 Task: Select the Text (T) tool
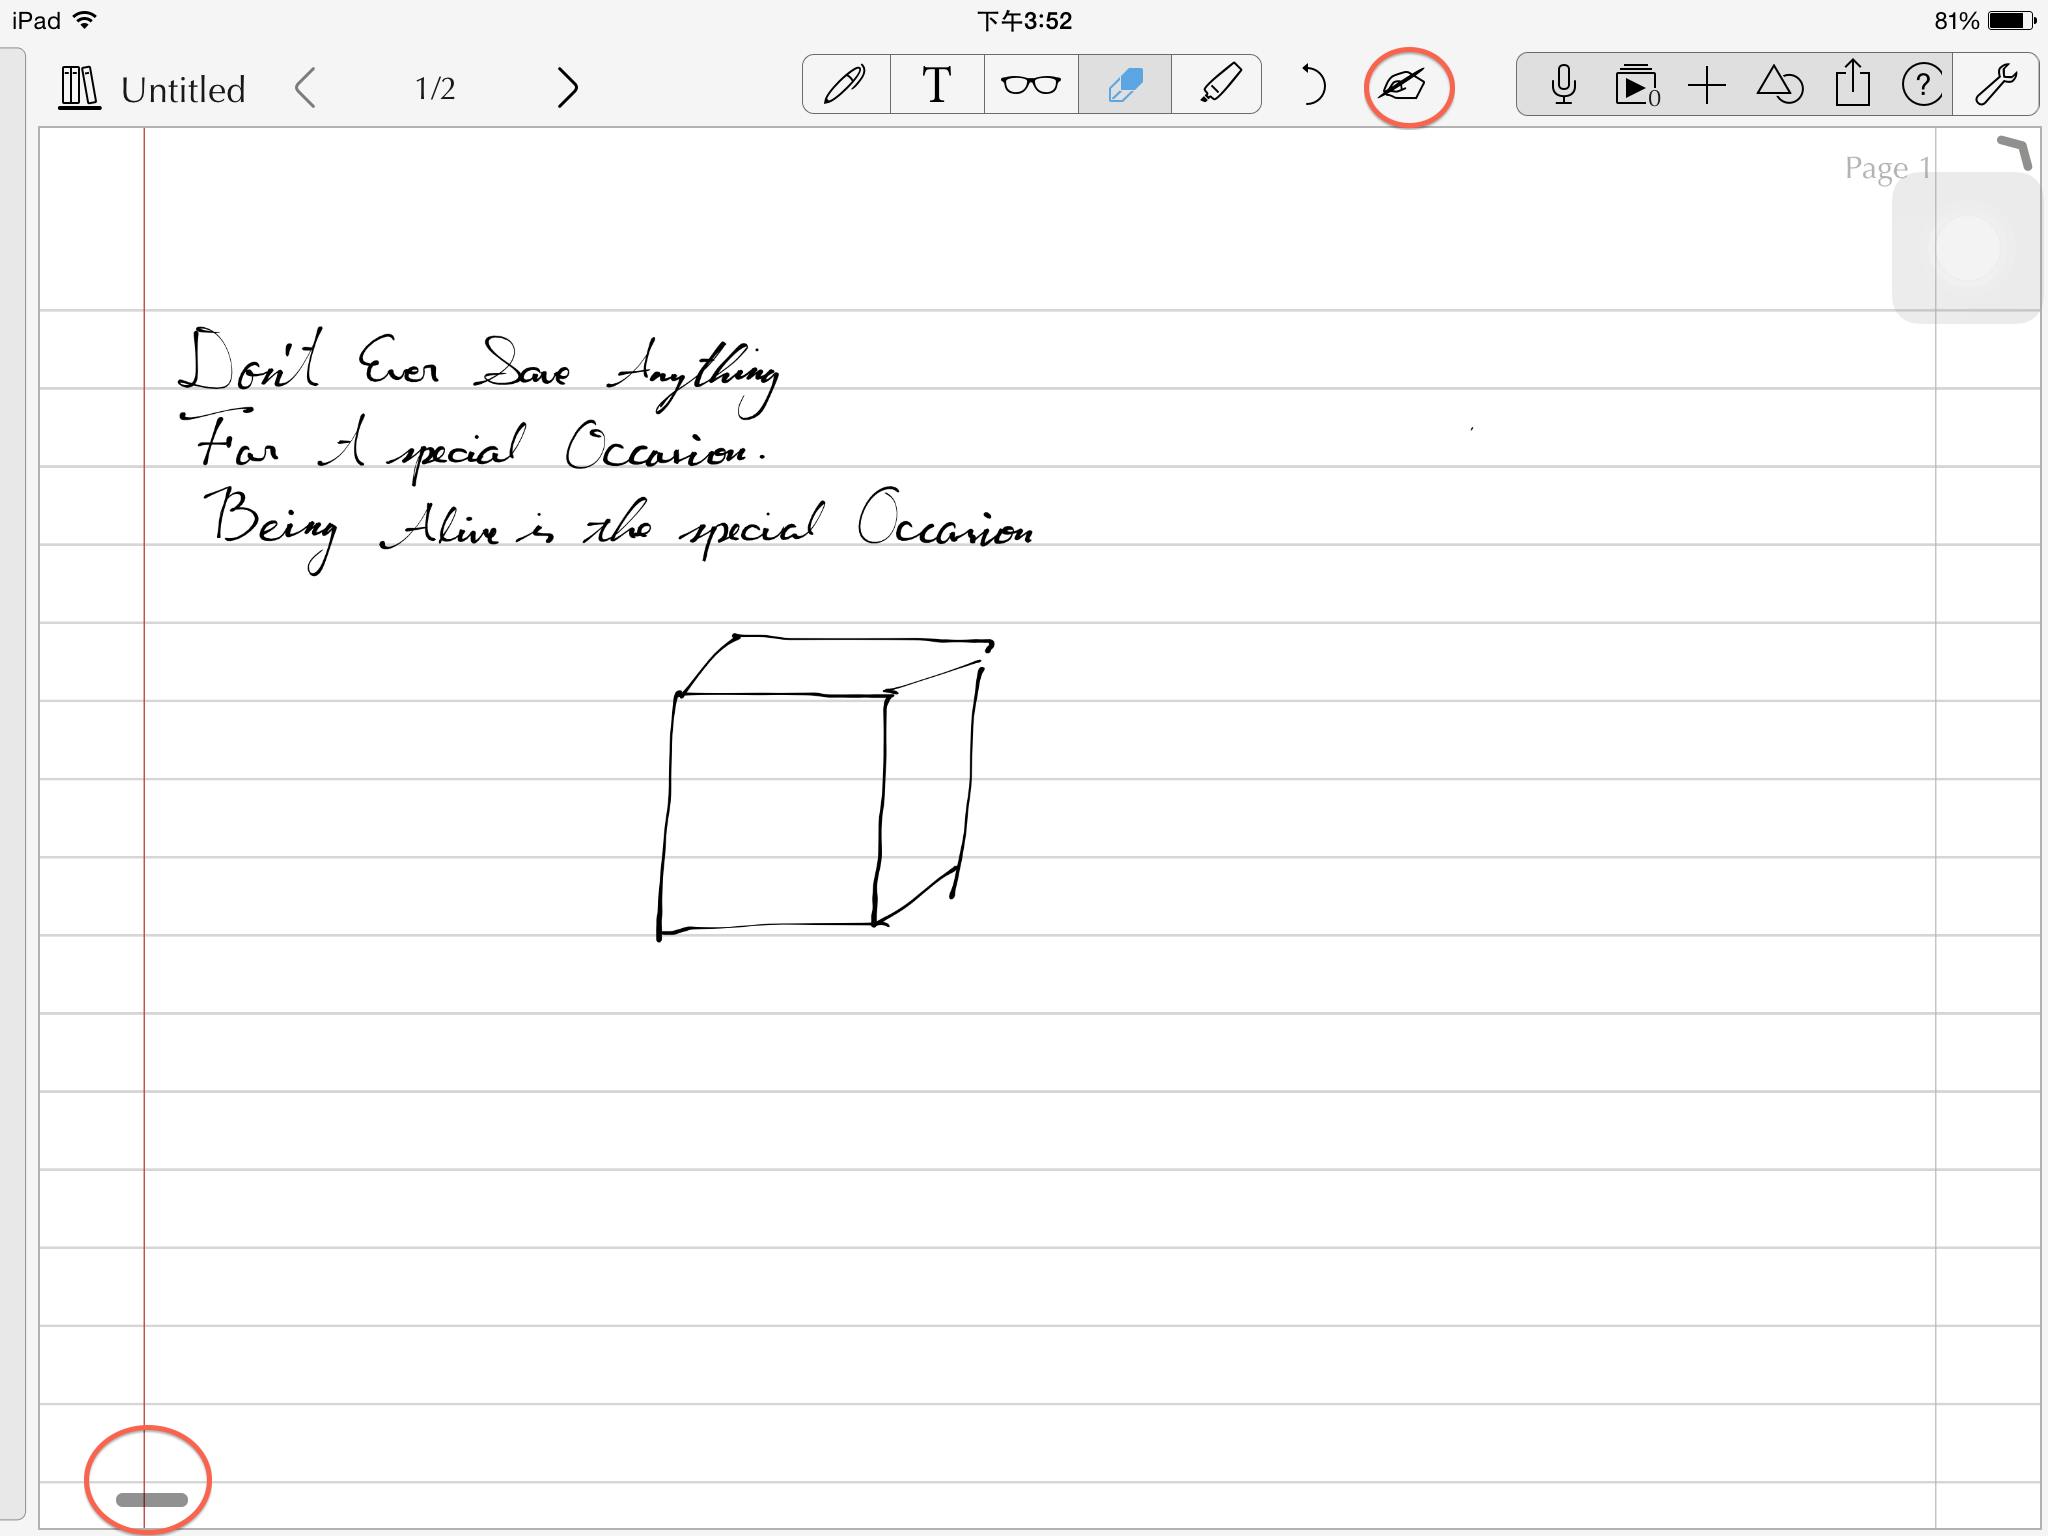pos(937,85)
